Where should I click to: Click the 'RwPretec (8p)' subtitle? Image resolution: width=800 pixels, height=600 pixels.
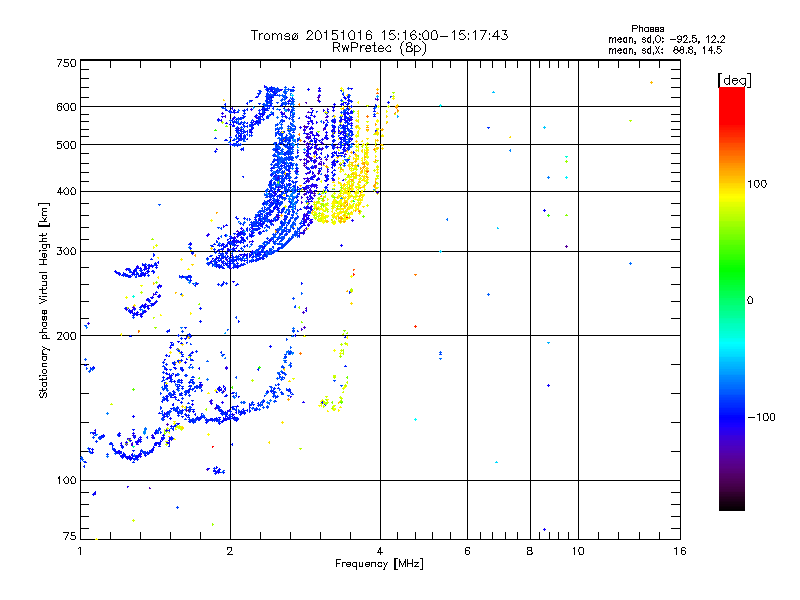379,48
